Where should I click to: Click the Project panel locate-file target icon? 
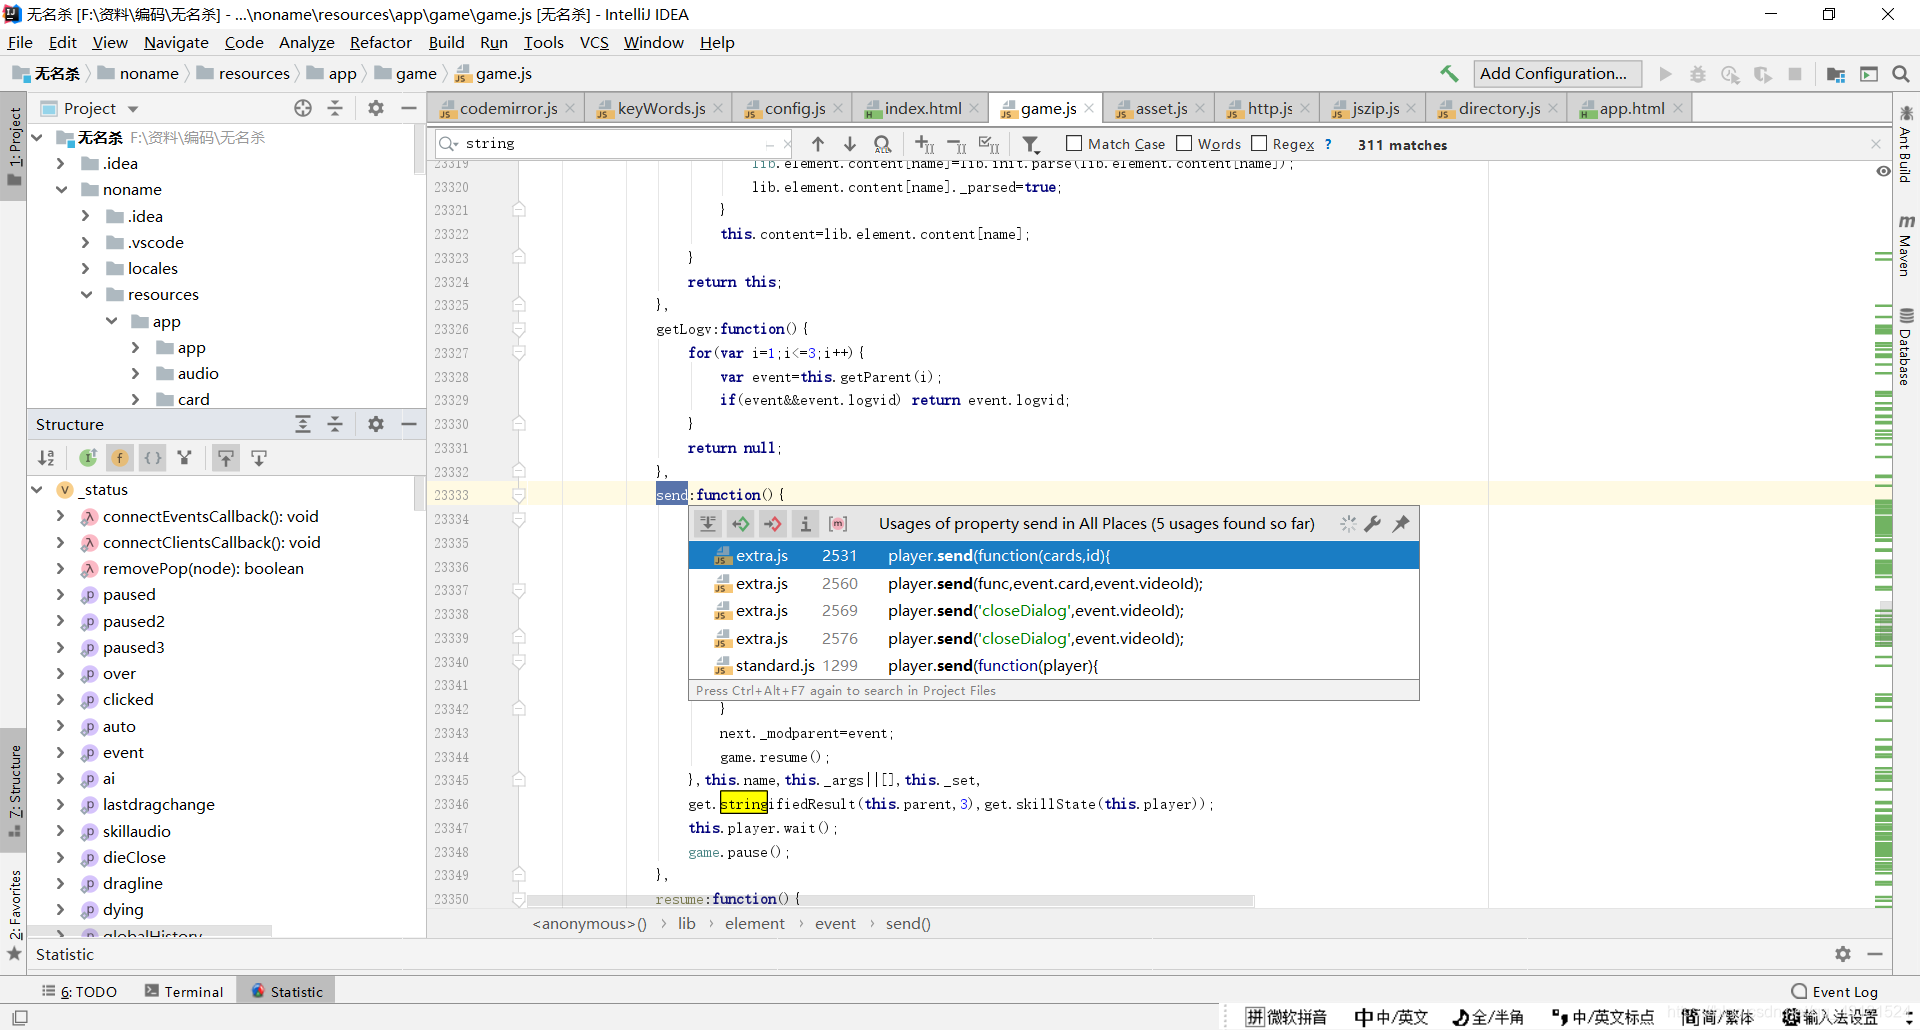point(303,108)
